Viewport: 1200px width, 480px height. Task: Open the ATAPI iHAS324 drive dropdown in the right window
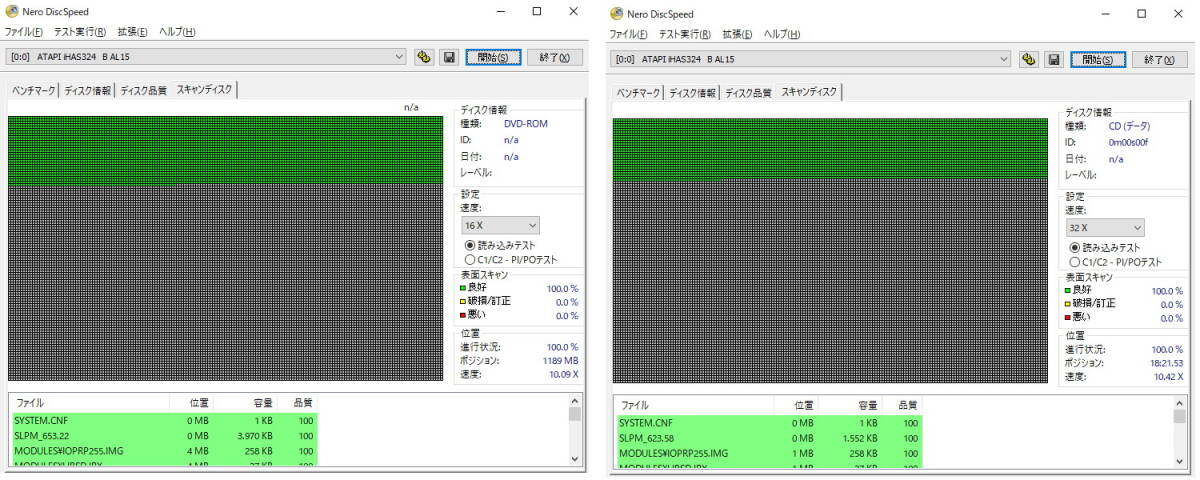click(x=811, y=60)
